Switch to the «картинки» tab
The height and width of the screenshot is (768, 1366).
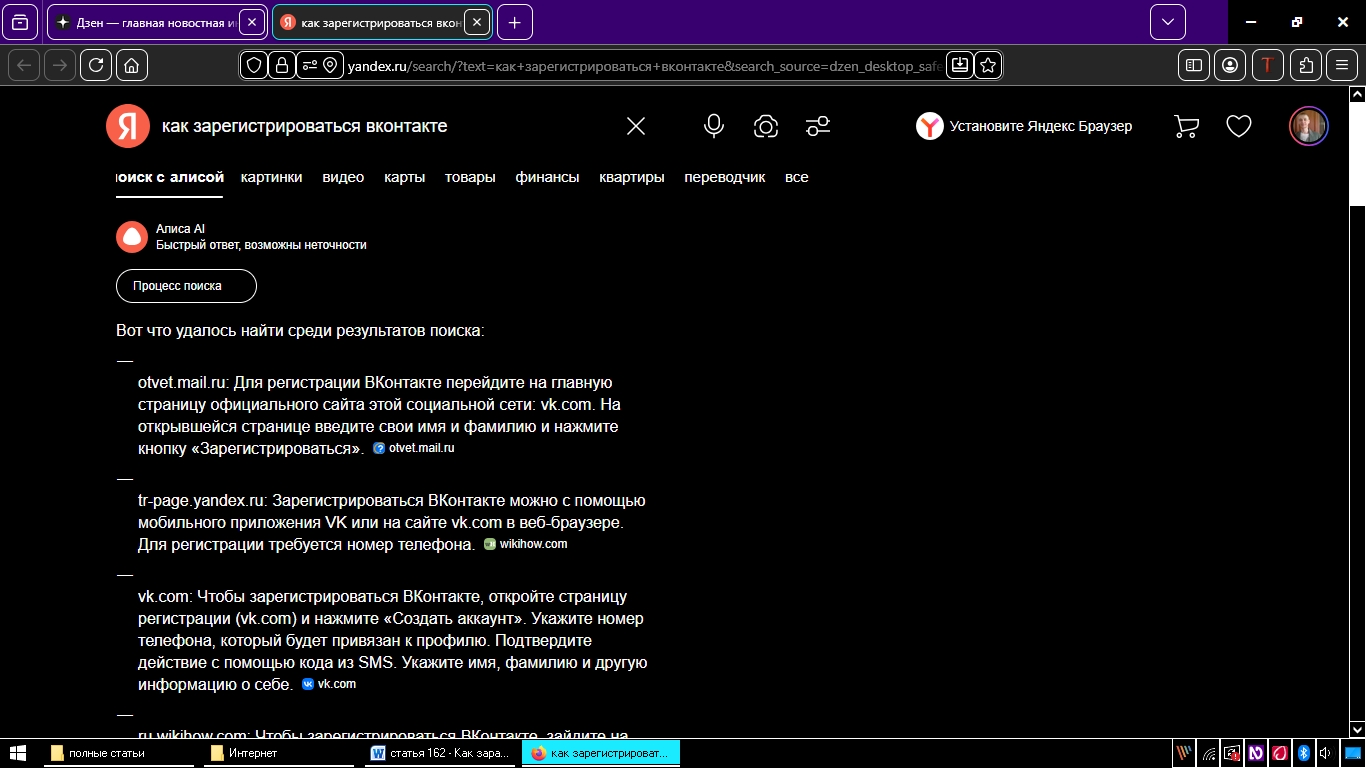pyautogui.click(x=271, y=177)
